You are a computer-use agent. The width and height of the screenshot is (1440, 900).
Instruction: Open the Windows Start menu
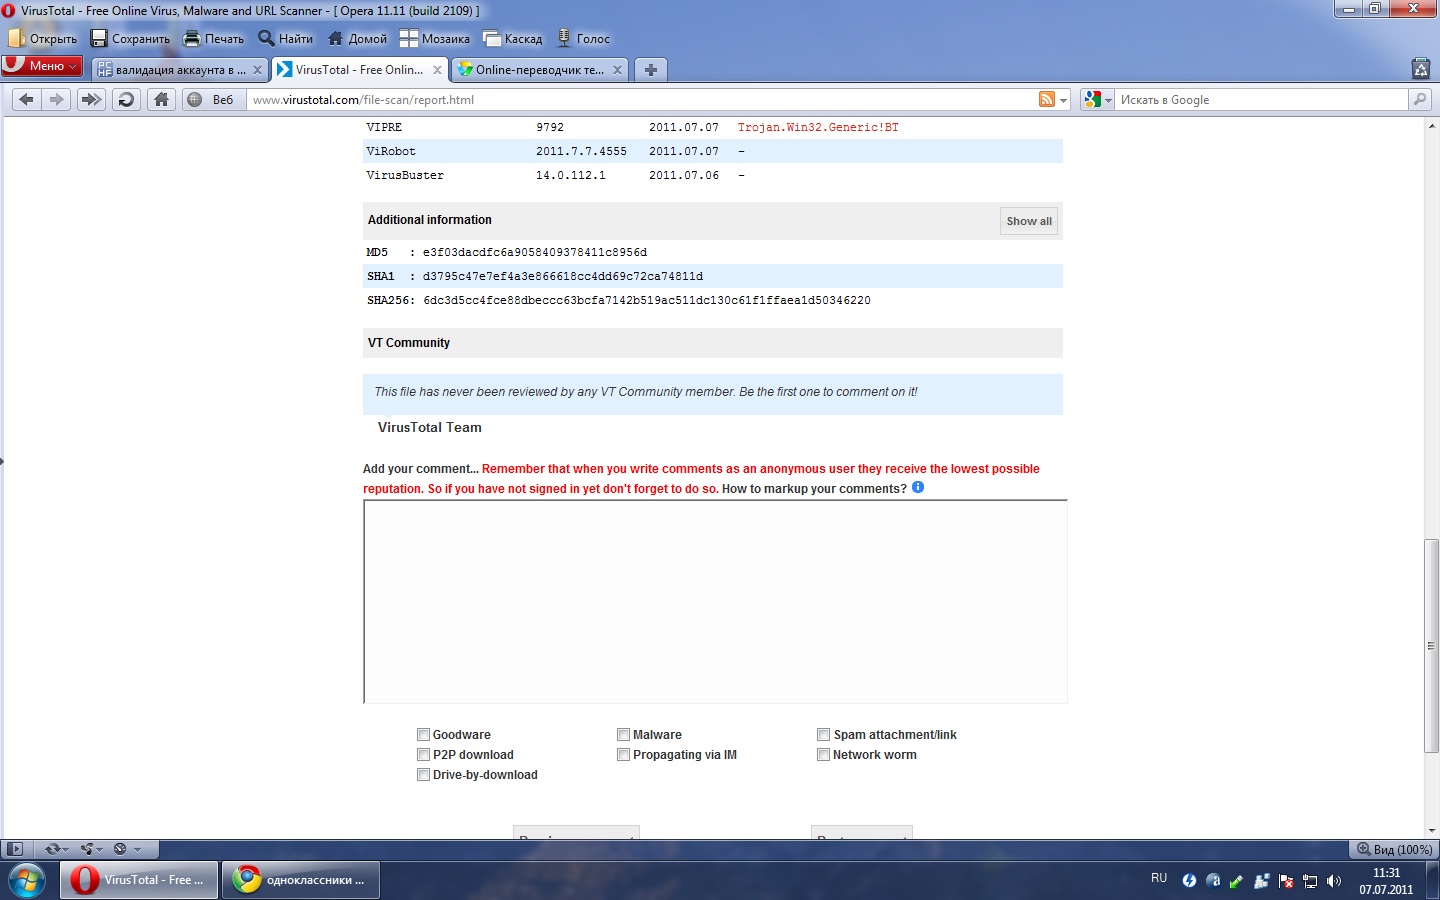point(27,880)
